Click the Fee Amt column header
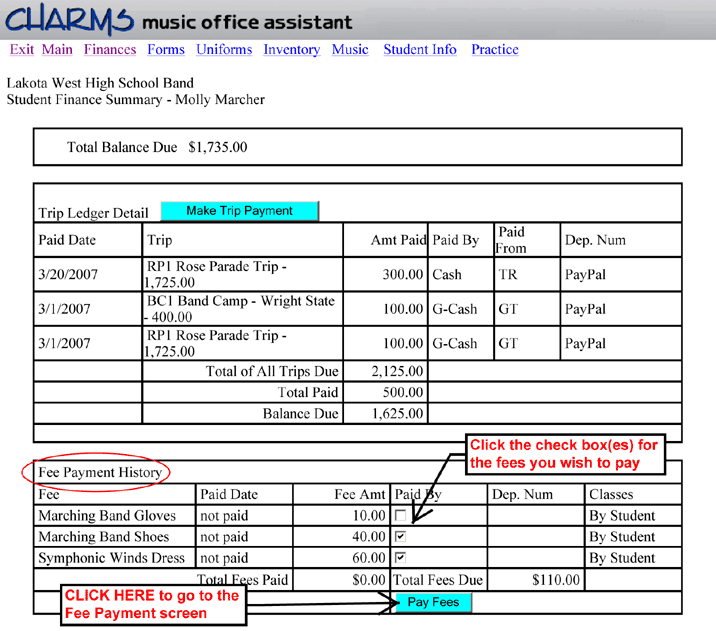 (360, 494)
